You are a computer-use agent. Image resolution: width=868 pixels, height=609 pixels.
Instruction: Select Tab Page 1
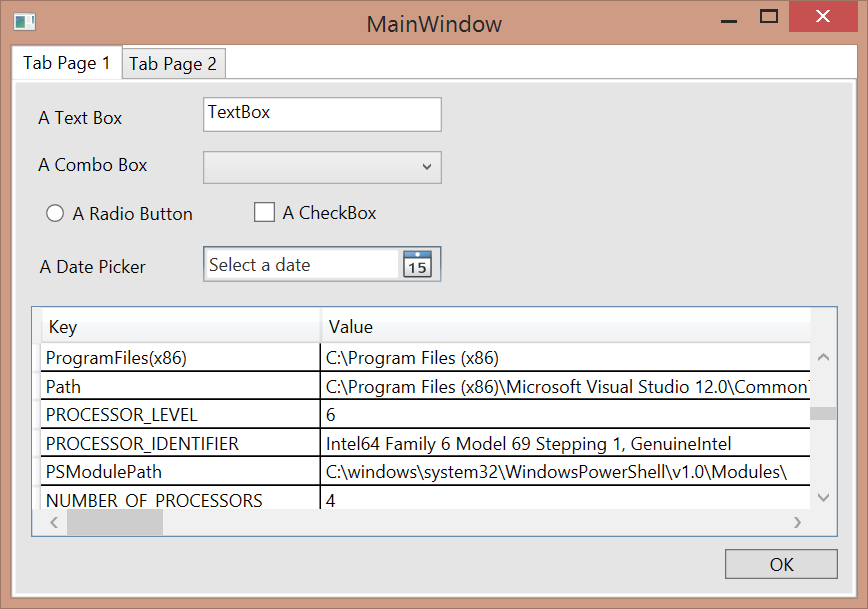[x=67, y=63]
